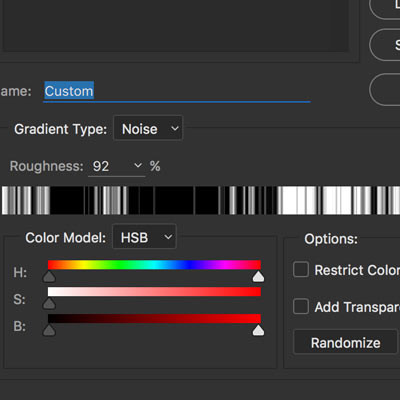Click the gradient Name field containing Custom
This screenshot has height=400, width=400.
pyautogui.click(x=177, y=91)
